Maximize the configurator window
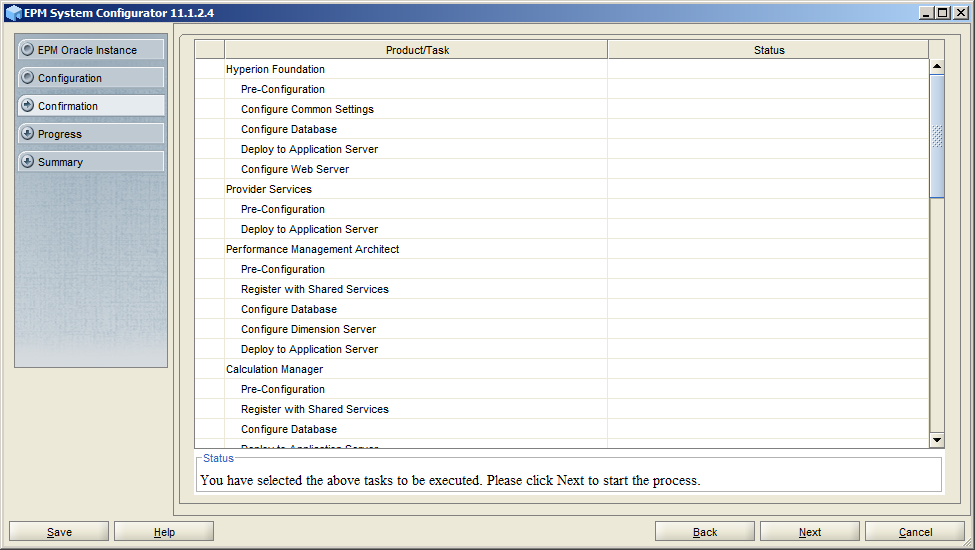The width and height of the screenshot is (975, 550). click(x=943, y=13)
